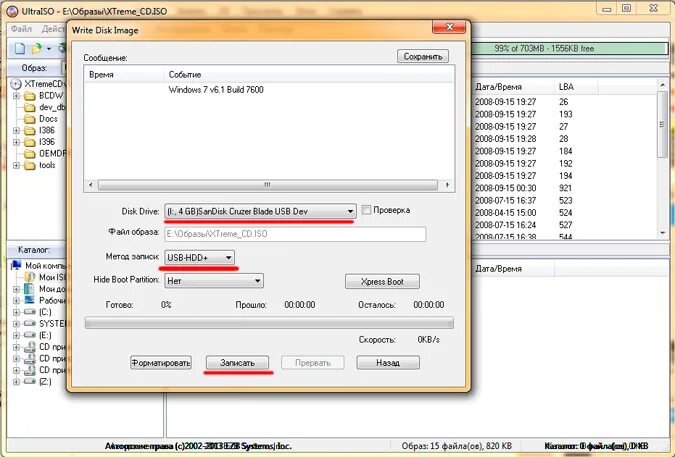The height and width of the screenshot is (457, 675).
Task: Click the Xpress Boot button
Action: pos(382,281)
